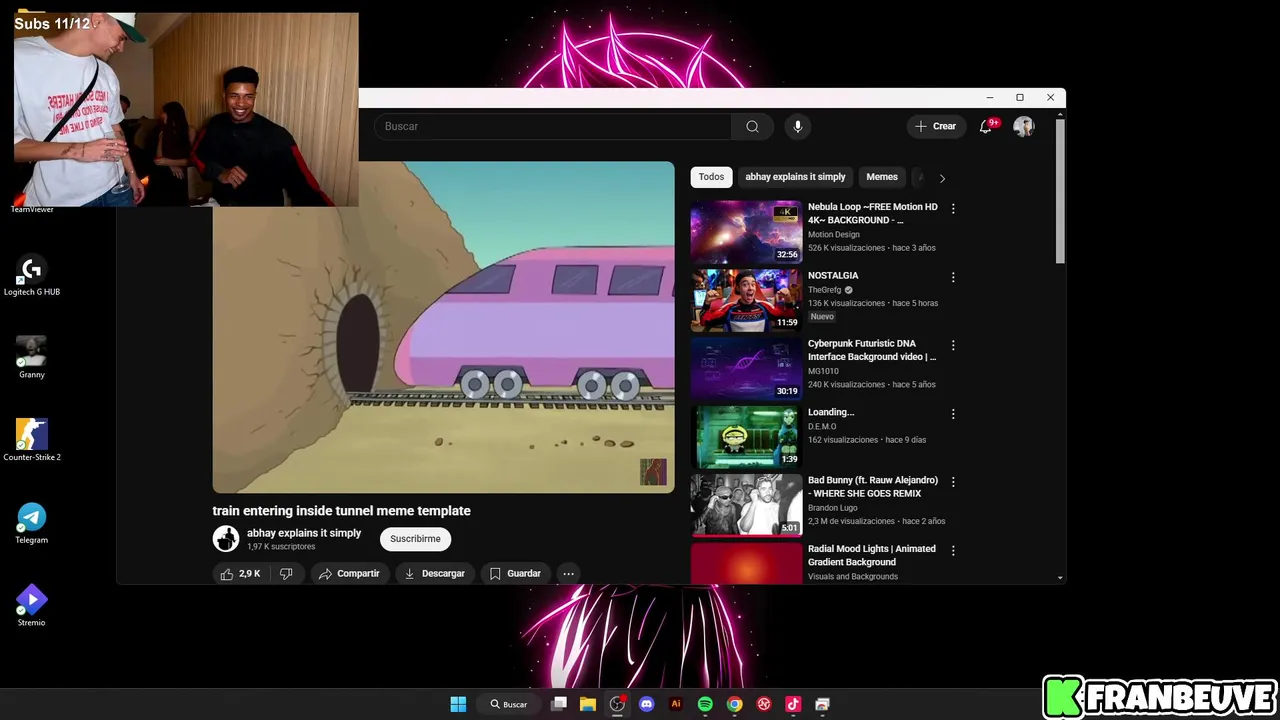This screenshot has height=720, width=1280.
Task: Click Descargar to download video
Action: click(x=434, y=574)
